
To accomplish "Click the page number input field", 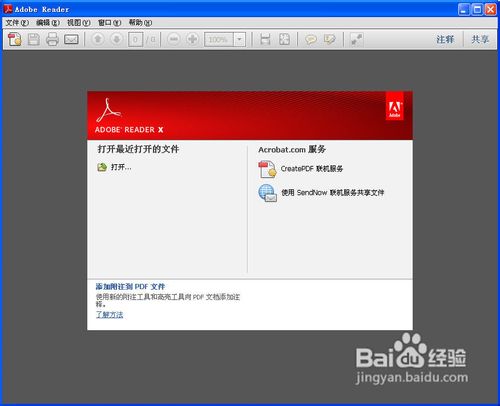I will click(135, 39).
